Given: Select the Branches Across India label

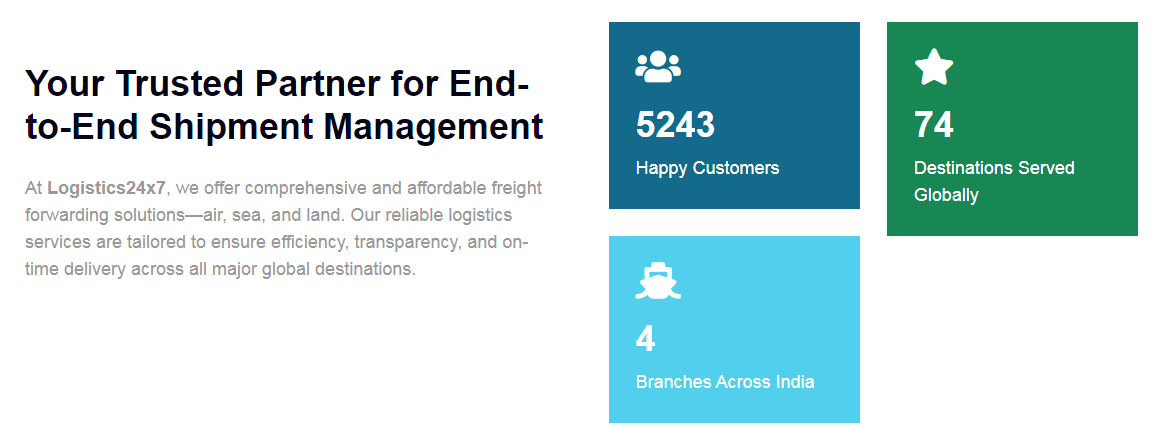Looking at the screenshot, I should point(725,382).
